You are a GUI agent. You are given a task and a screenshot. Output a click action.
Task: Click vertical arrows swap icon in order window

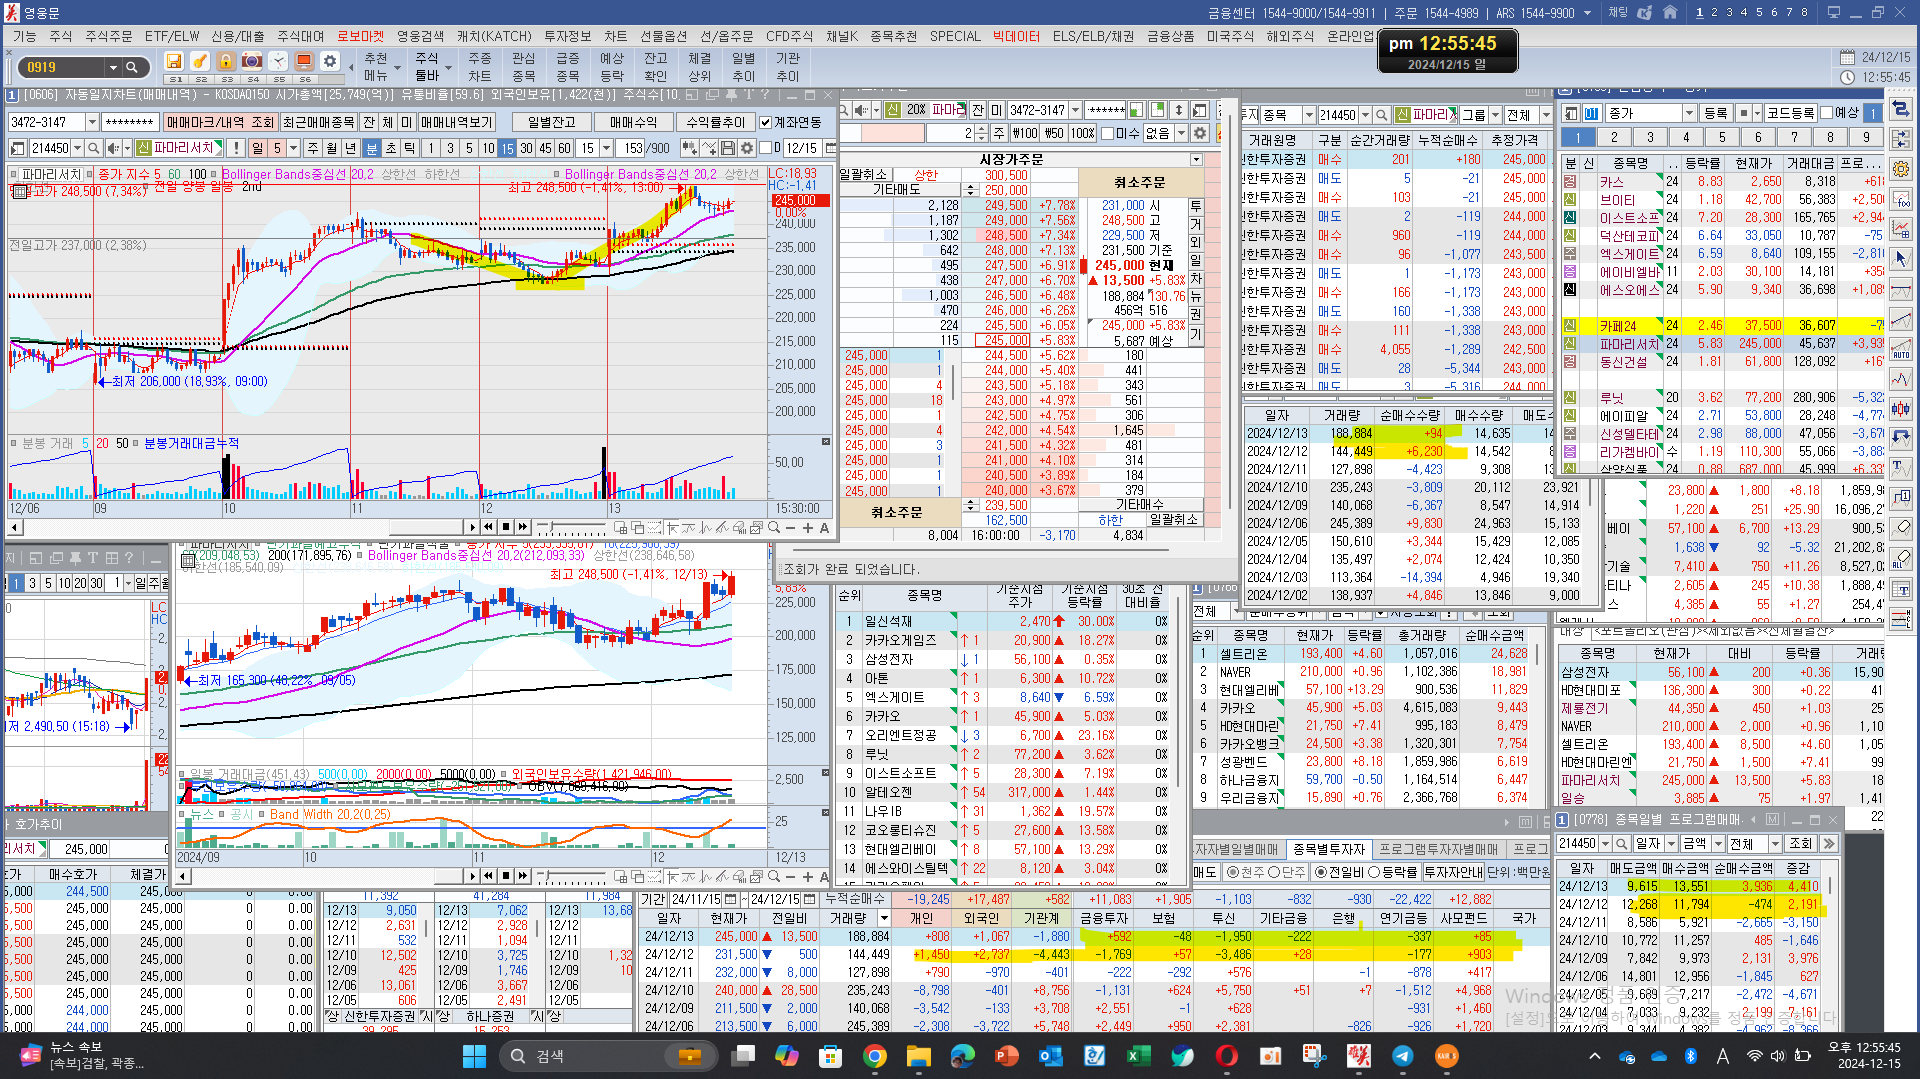1179,110
